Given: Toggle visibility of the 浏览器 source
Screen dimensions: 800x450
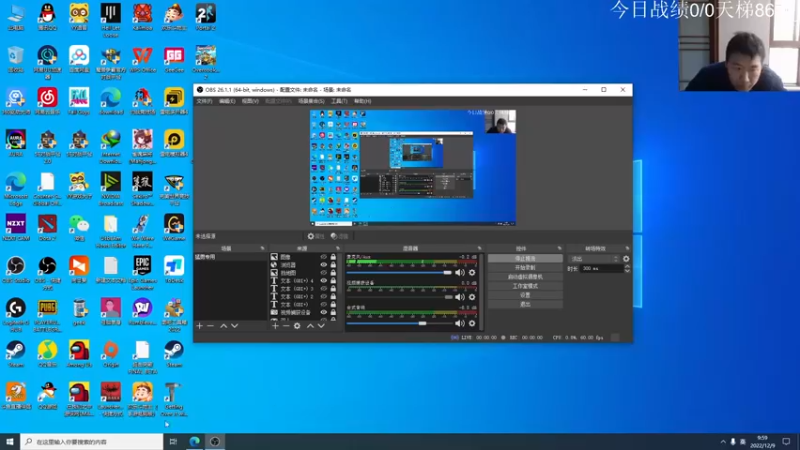Looking at the screenshot, I should pyautogui.click(x=323, y=265).
